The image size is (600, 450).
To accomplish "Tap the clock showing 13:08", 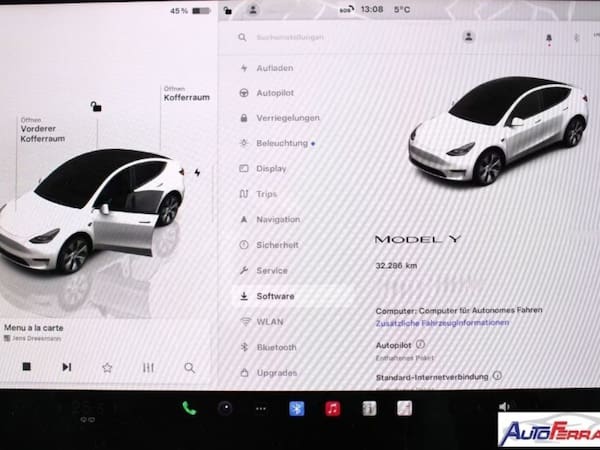I will coord(372,10).
